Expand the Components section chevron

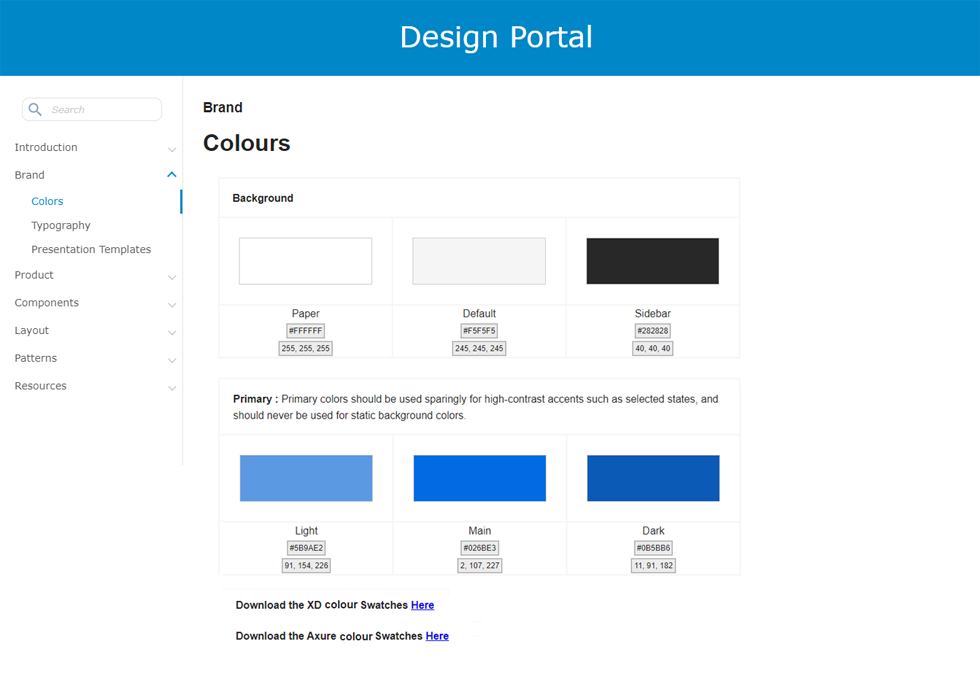click(172, 304)
